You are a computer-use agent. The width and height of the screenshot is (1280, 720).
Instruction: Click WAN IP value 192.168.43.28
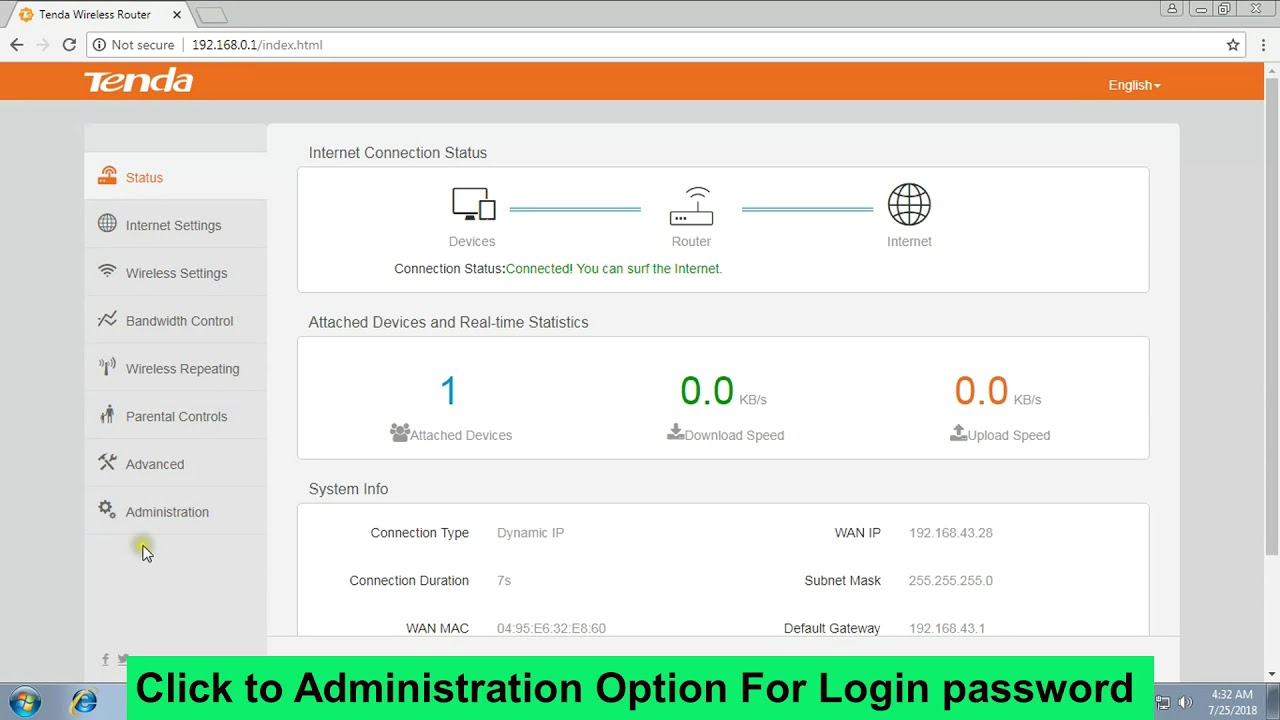point(951,533)
